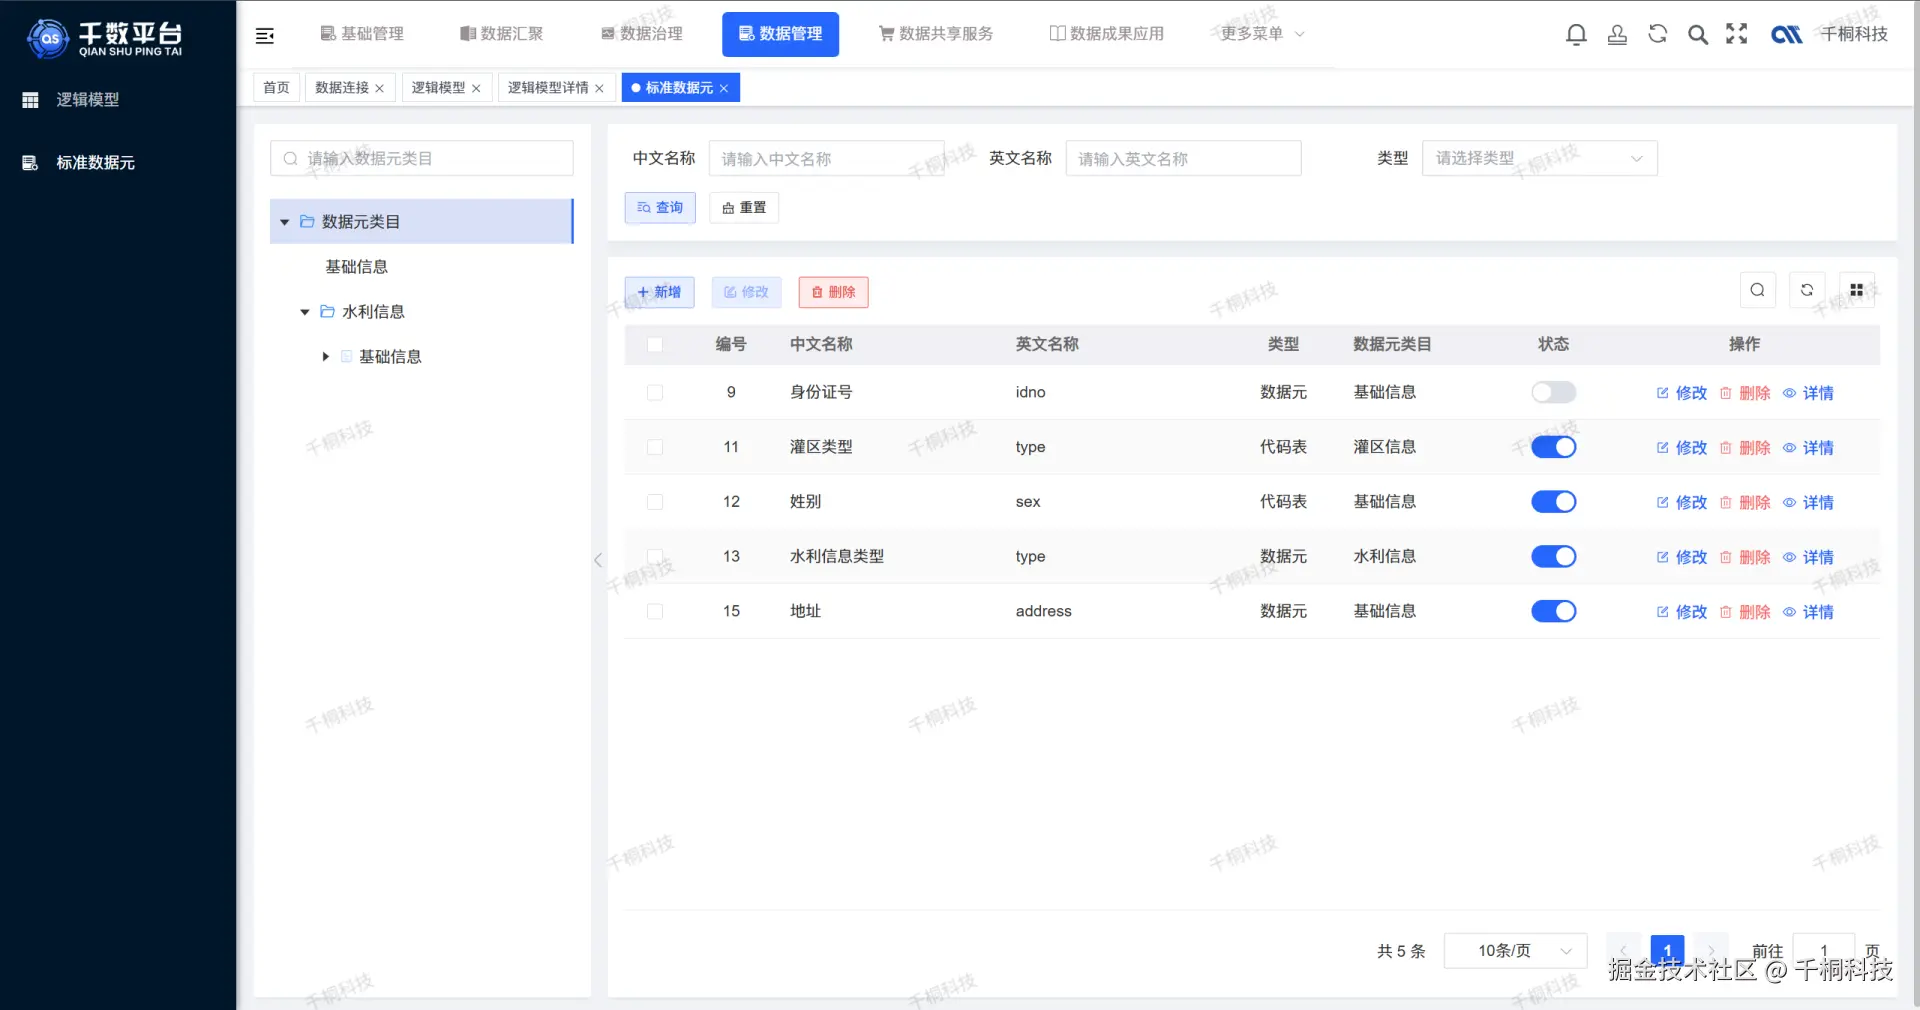Screen dimensions: 1920x1010
Task: Click the red 删除 toolbar button
Action: click(x=833, y=292)
